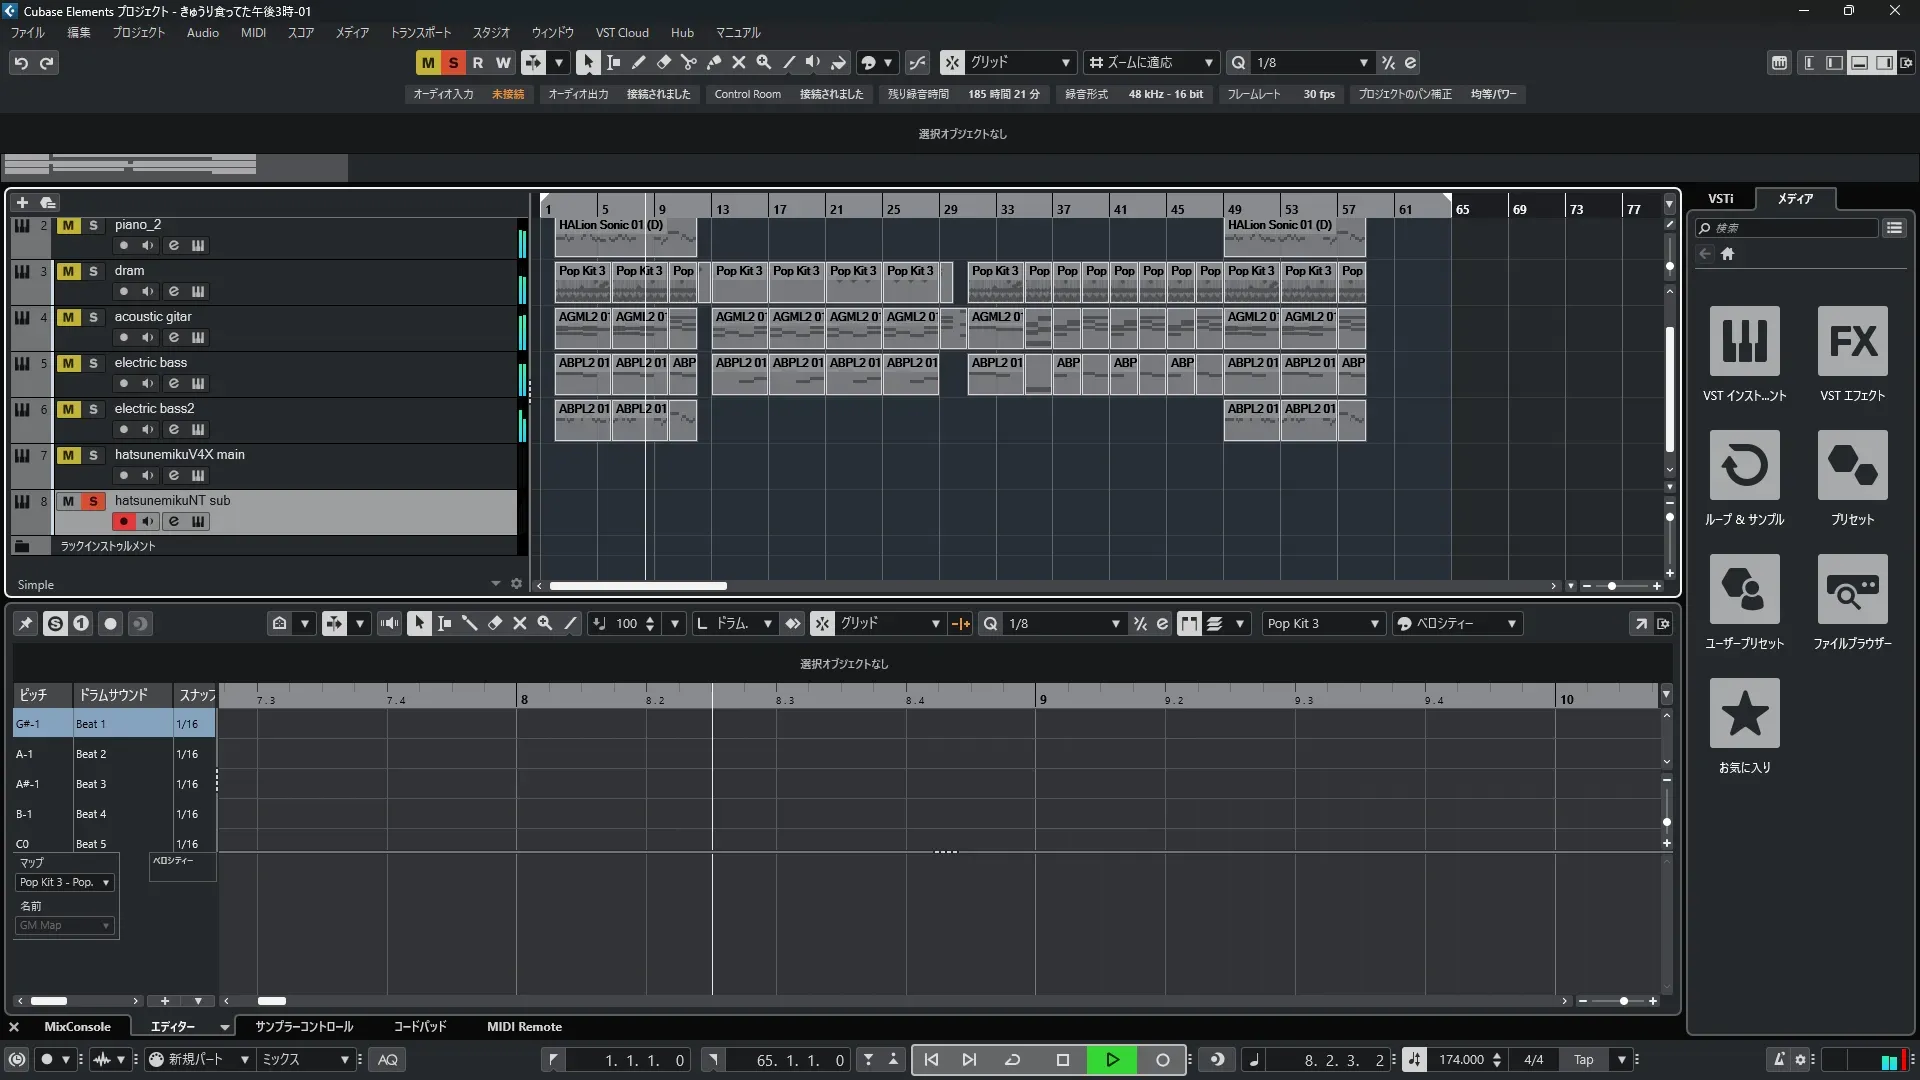The image size is (1920, 1080).
Task: Toggle solo on the electric bass track
Action: pos(93,363)
